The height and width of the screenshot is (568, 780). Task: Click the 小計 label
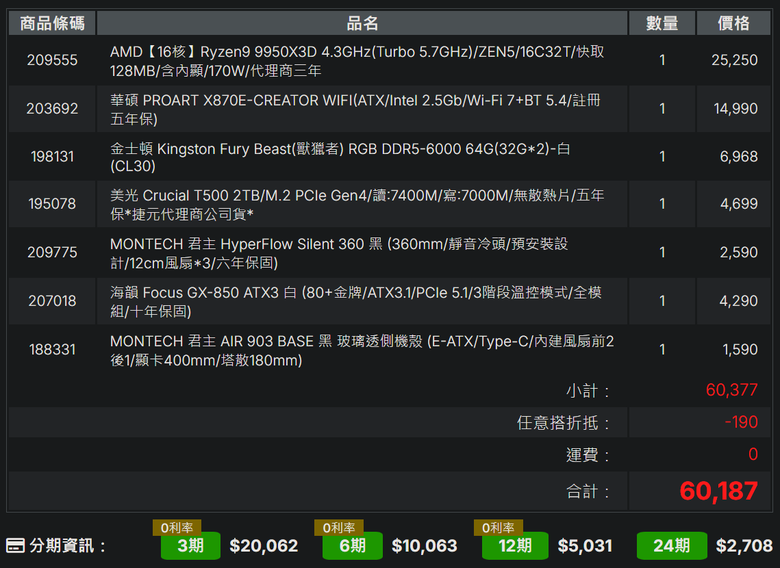(587, 391)
